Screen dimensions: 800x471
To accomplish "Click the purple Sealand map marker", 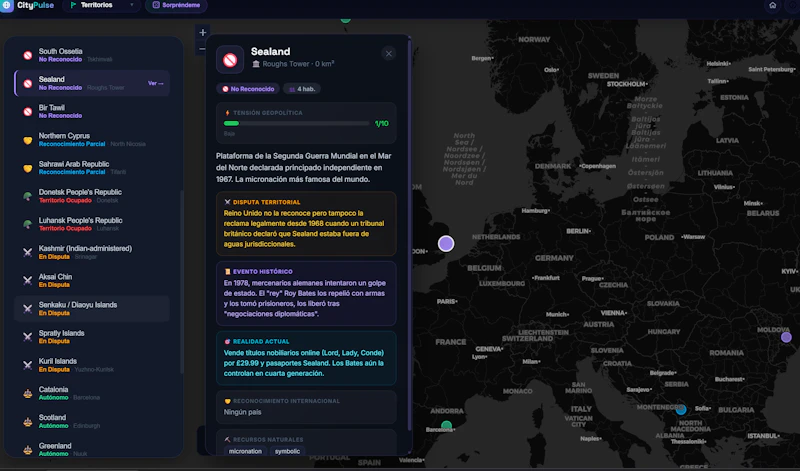I will click(446, 243).
